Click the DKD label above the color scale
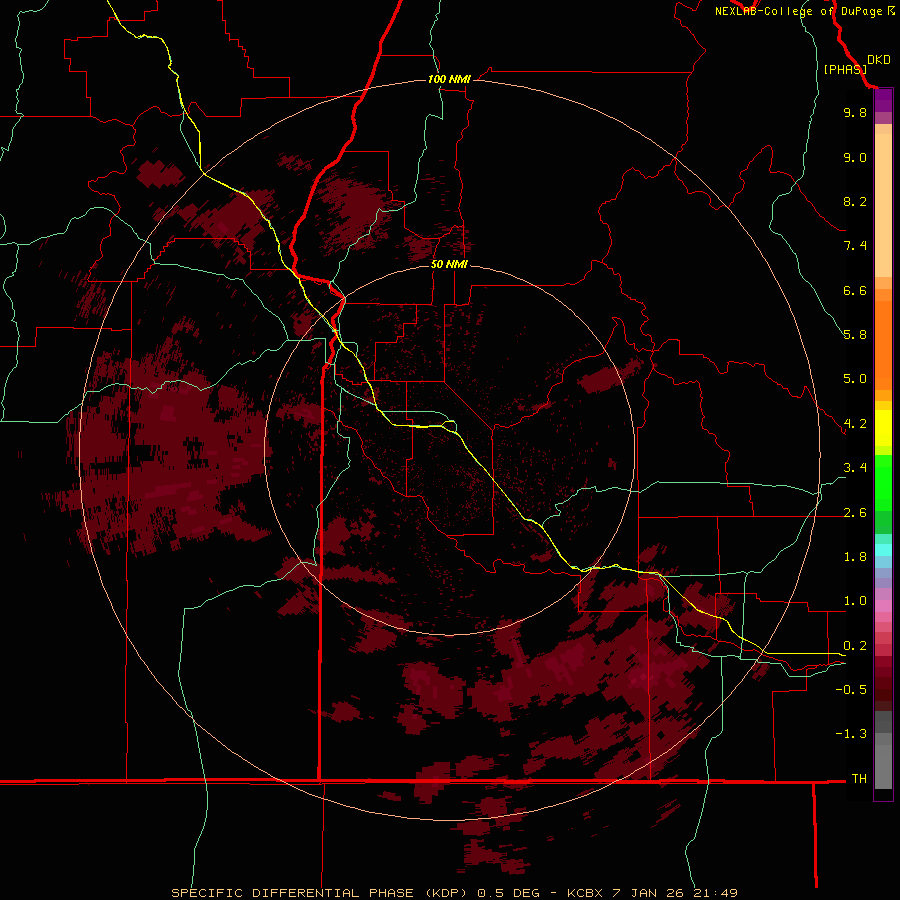 tap(879, 60)
